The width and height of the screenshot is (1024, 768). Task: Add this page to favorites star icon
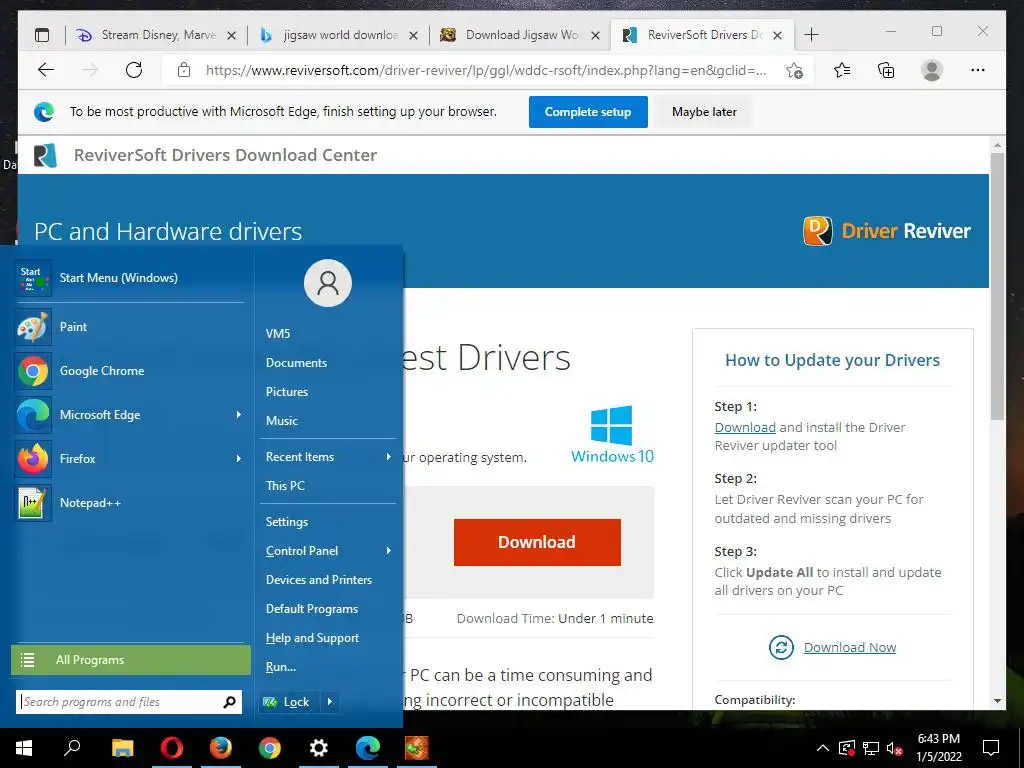[x=794, y=70]
